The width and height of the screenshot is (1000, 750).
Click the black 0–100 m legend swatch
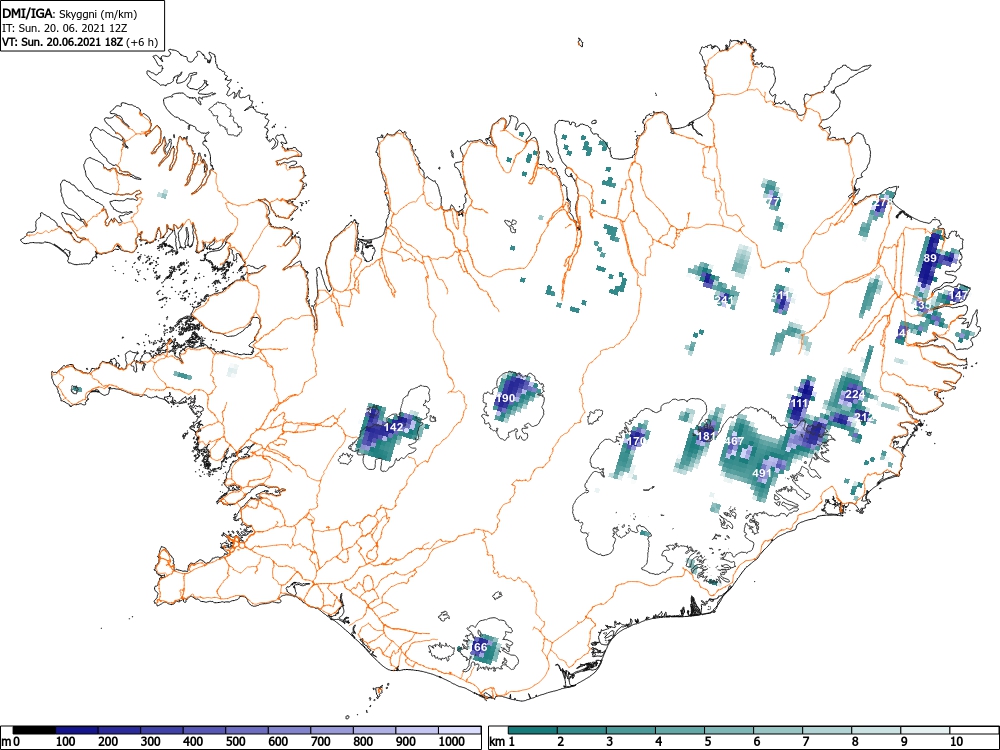point(34,730)
